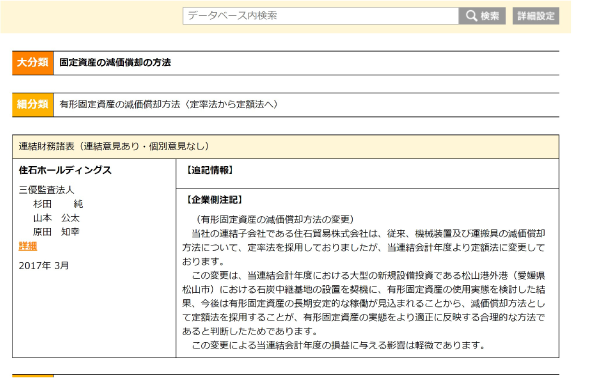Open 詳細設定 advanced settings
The image size is (600, 378).
pos(536,16)
